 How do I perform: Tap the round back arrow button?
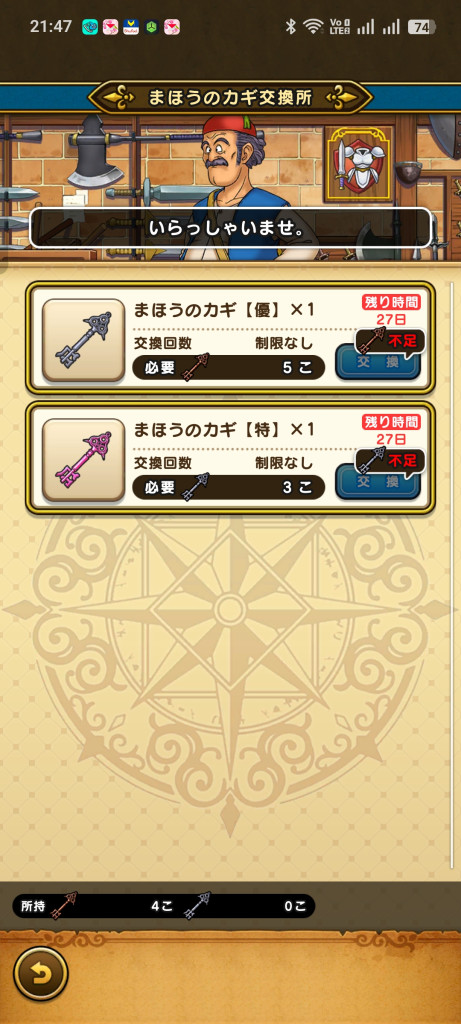click(x=40, y=974)
